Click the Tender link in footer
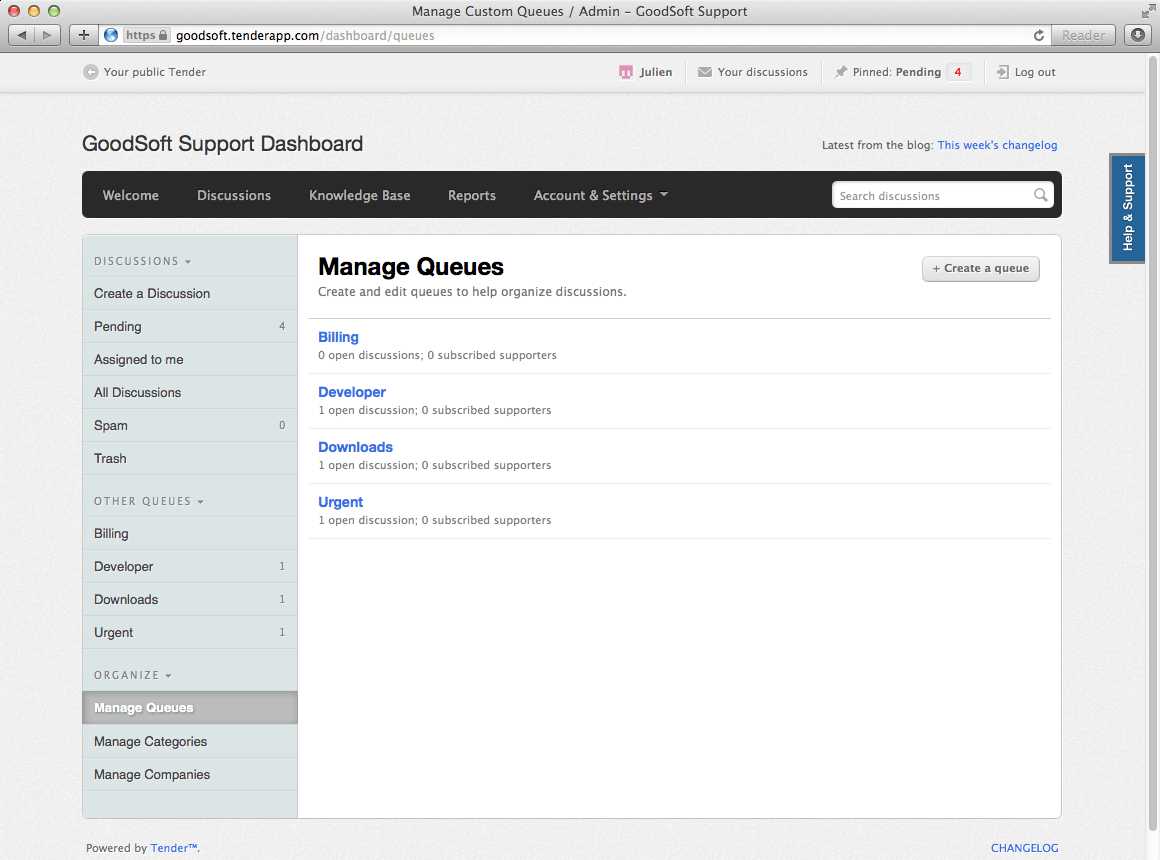Image resolution: width=1160 pixels, height=860 pixels. tap(174, 847)
